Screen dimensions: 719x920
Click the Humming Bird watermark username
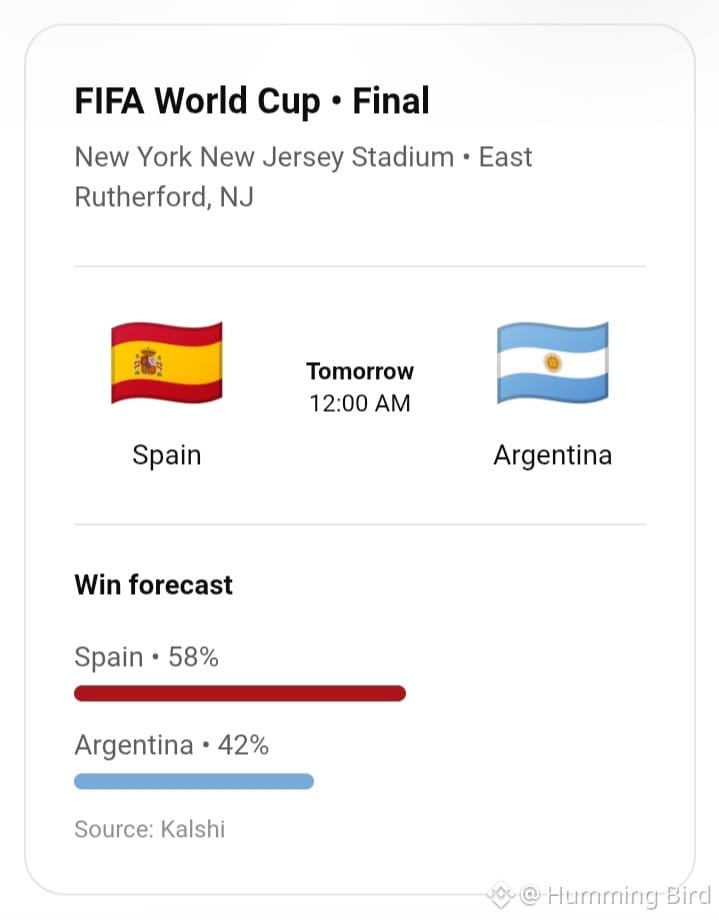coord(629,895)
